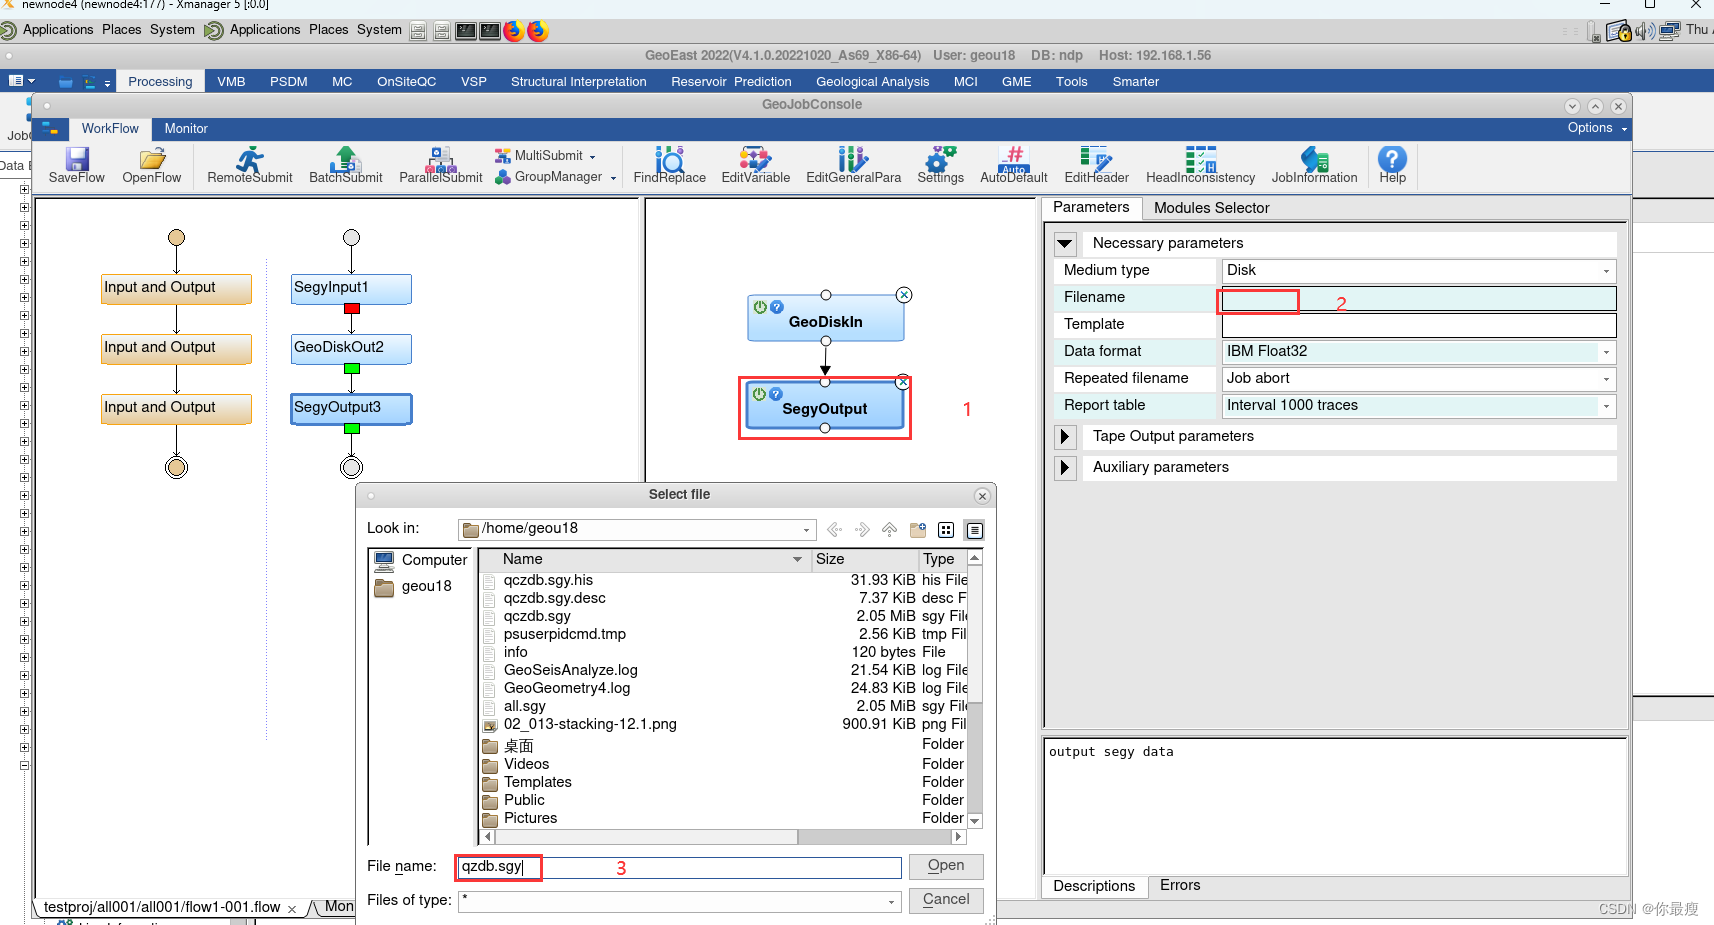Open the Settings gear tool
The image size is (1714, 925).
pyautogui.click(x=941, y=159)
